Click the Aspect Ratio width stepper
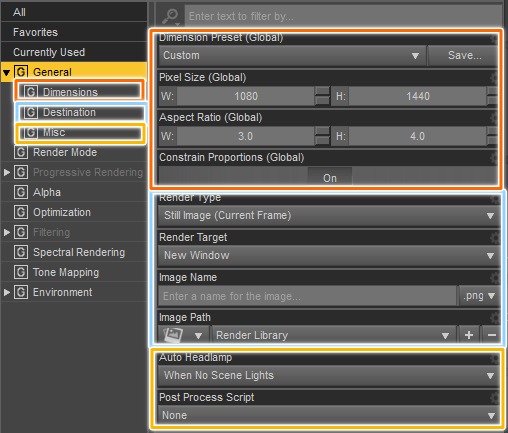 click(x=322, y=136)
